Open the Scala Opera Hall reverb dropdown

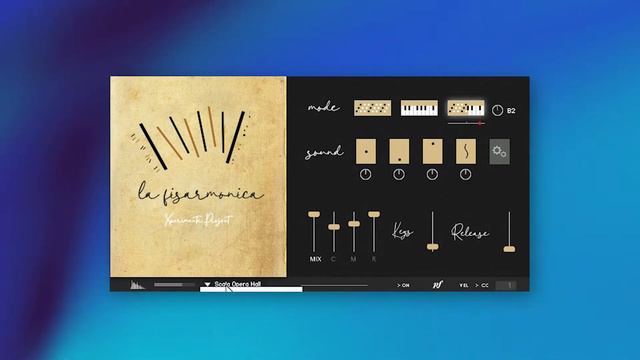233,284
